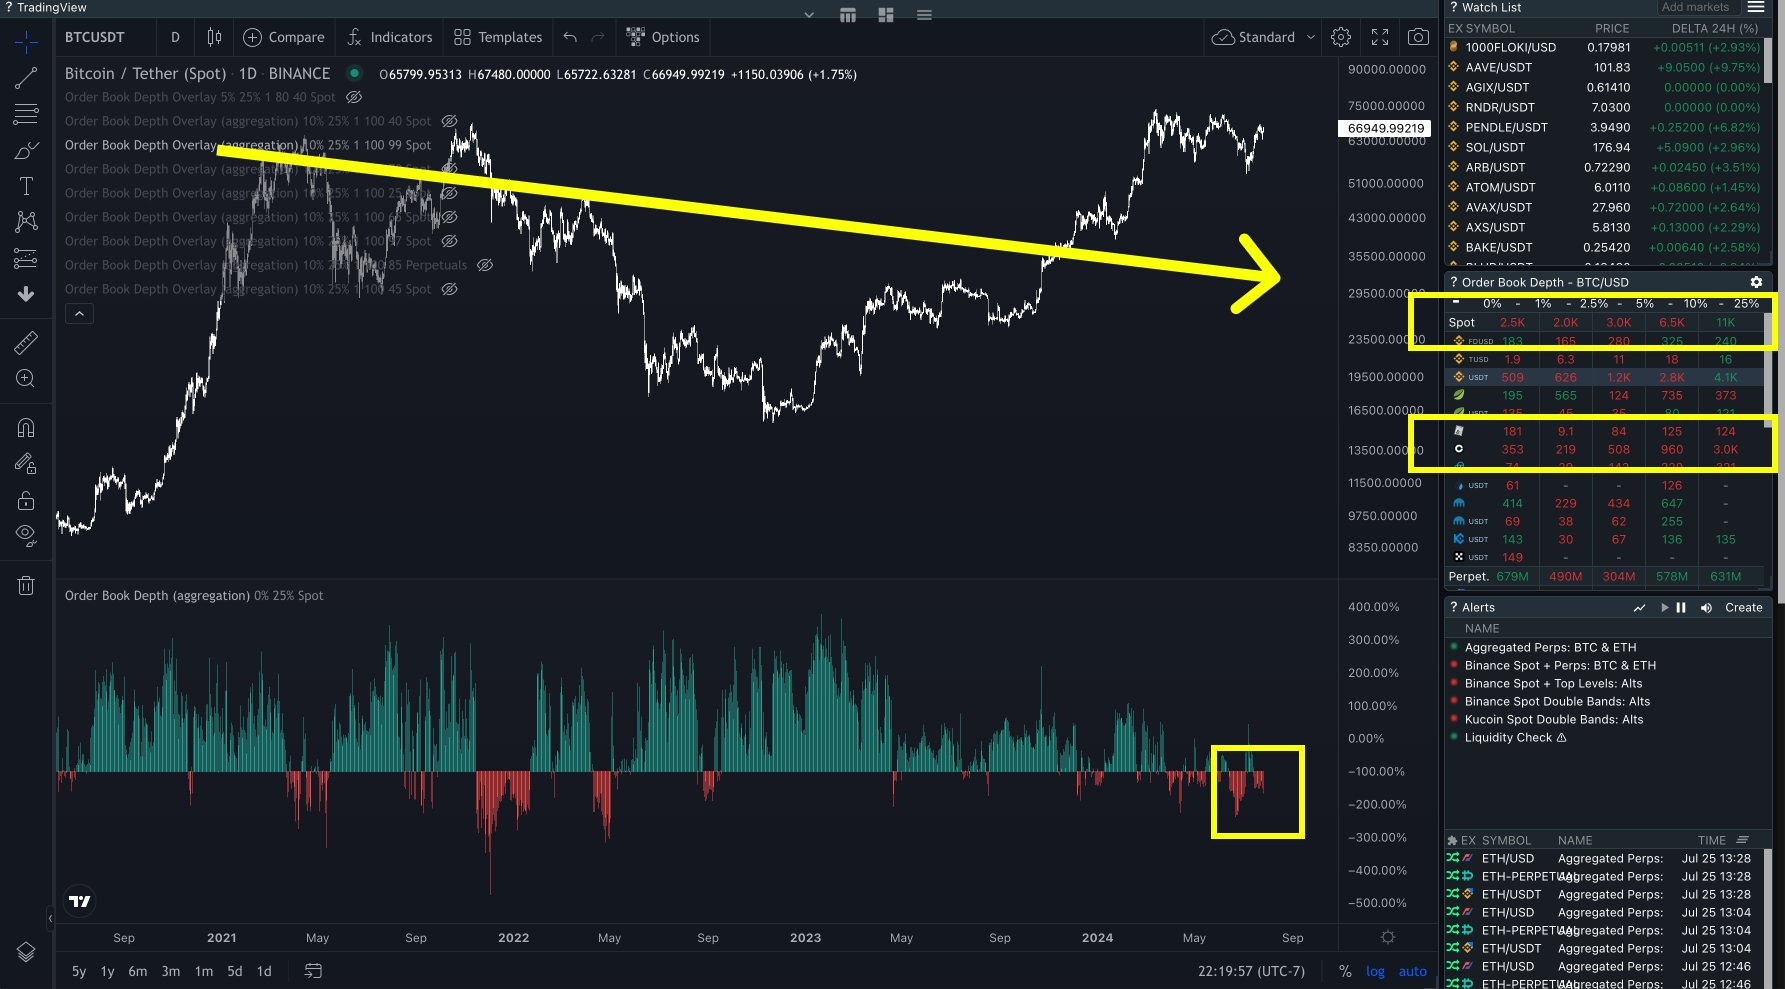Viewport: 1785px width, 989px height.
Task: Click the BTCUSDT symbol search field
Action: tap(95, 37)
